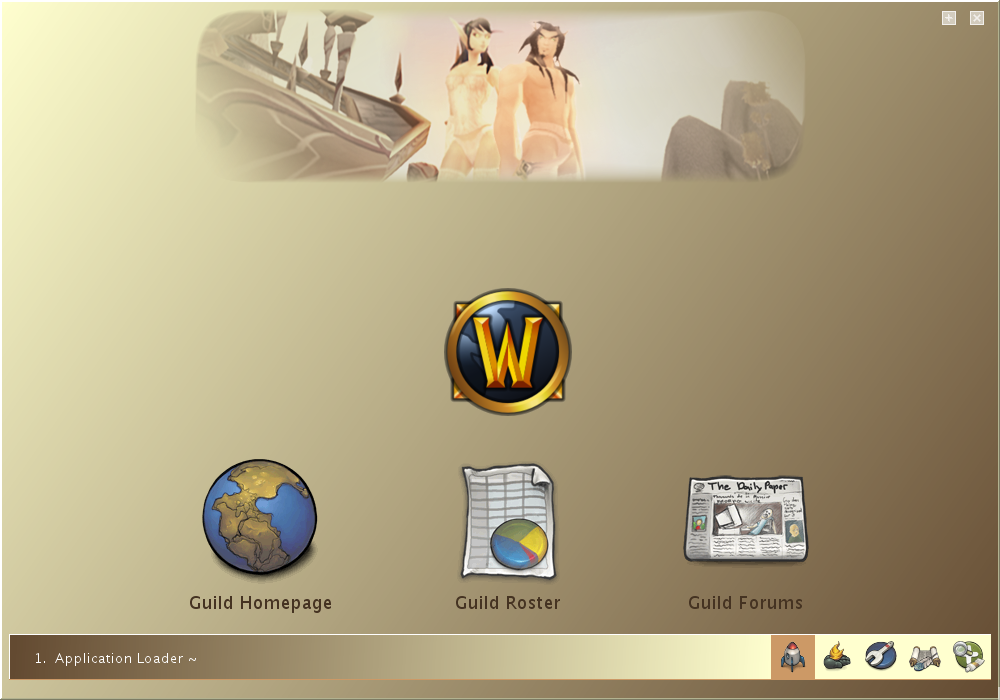Select the rocket icon in the bottom bar
Screen dimensions: 1000x700
pos(793,657)
